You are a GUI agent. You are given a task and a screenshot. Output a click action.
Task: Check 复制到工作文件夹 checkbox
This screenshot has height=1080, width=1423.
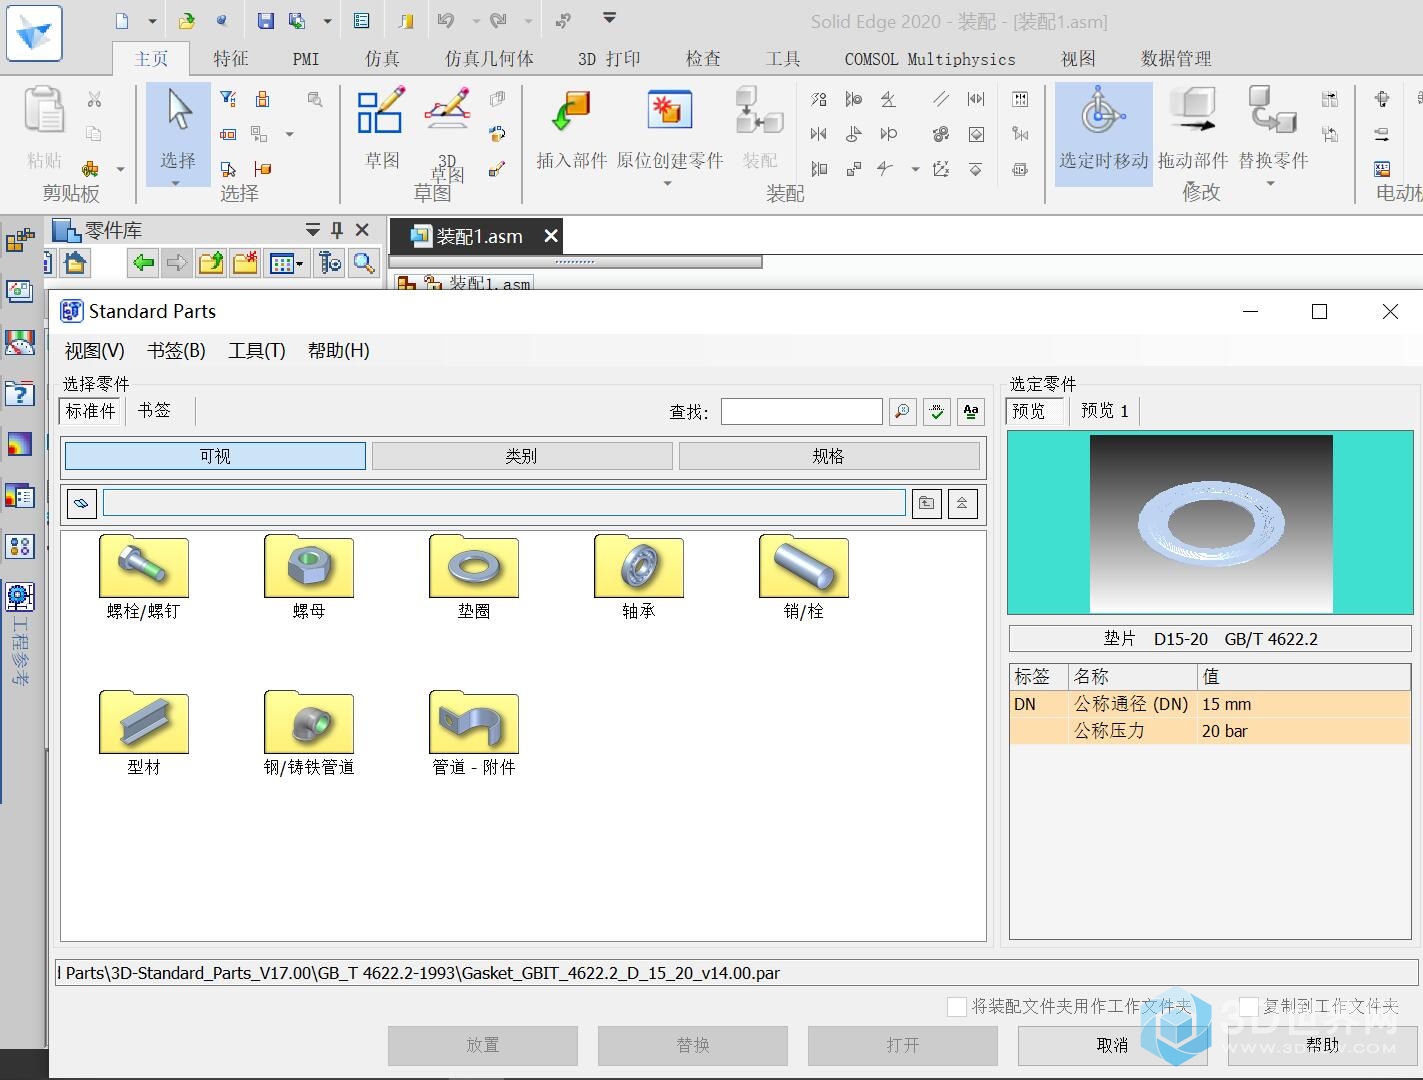[1249, 1006]
